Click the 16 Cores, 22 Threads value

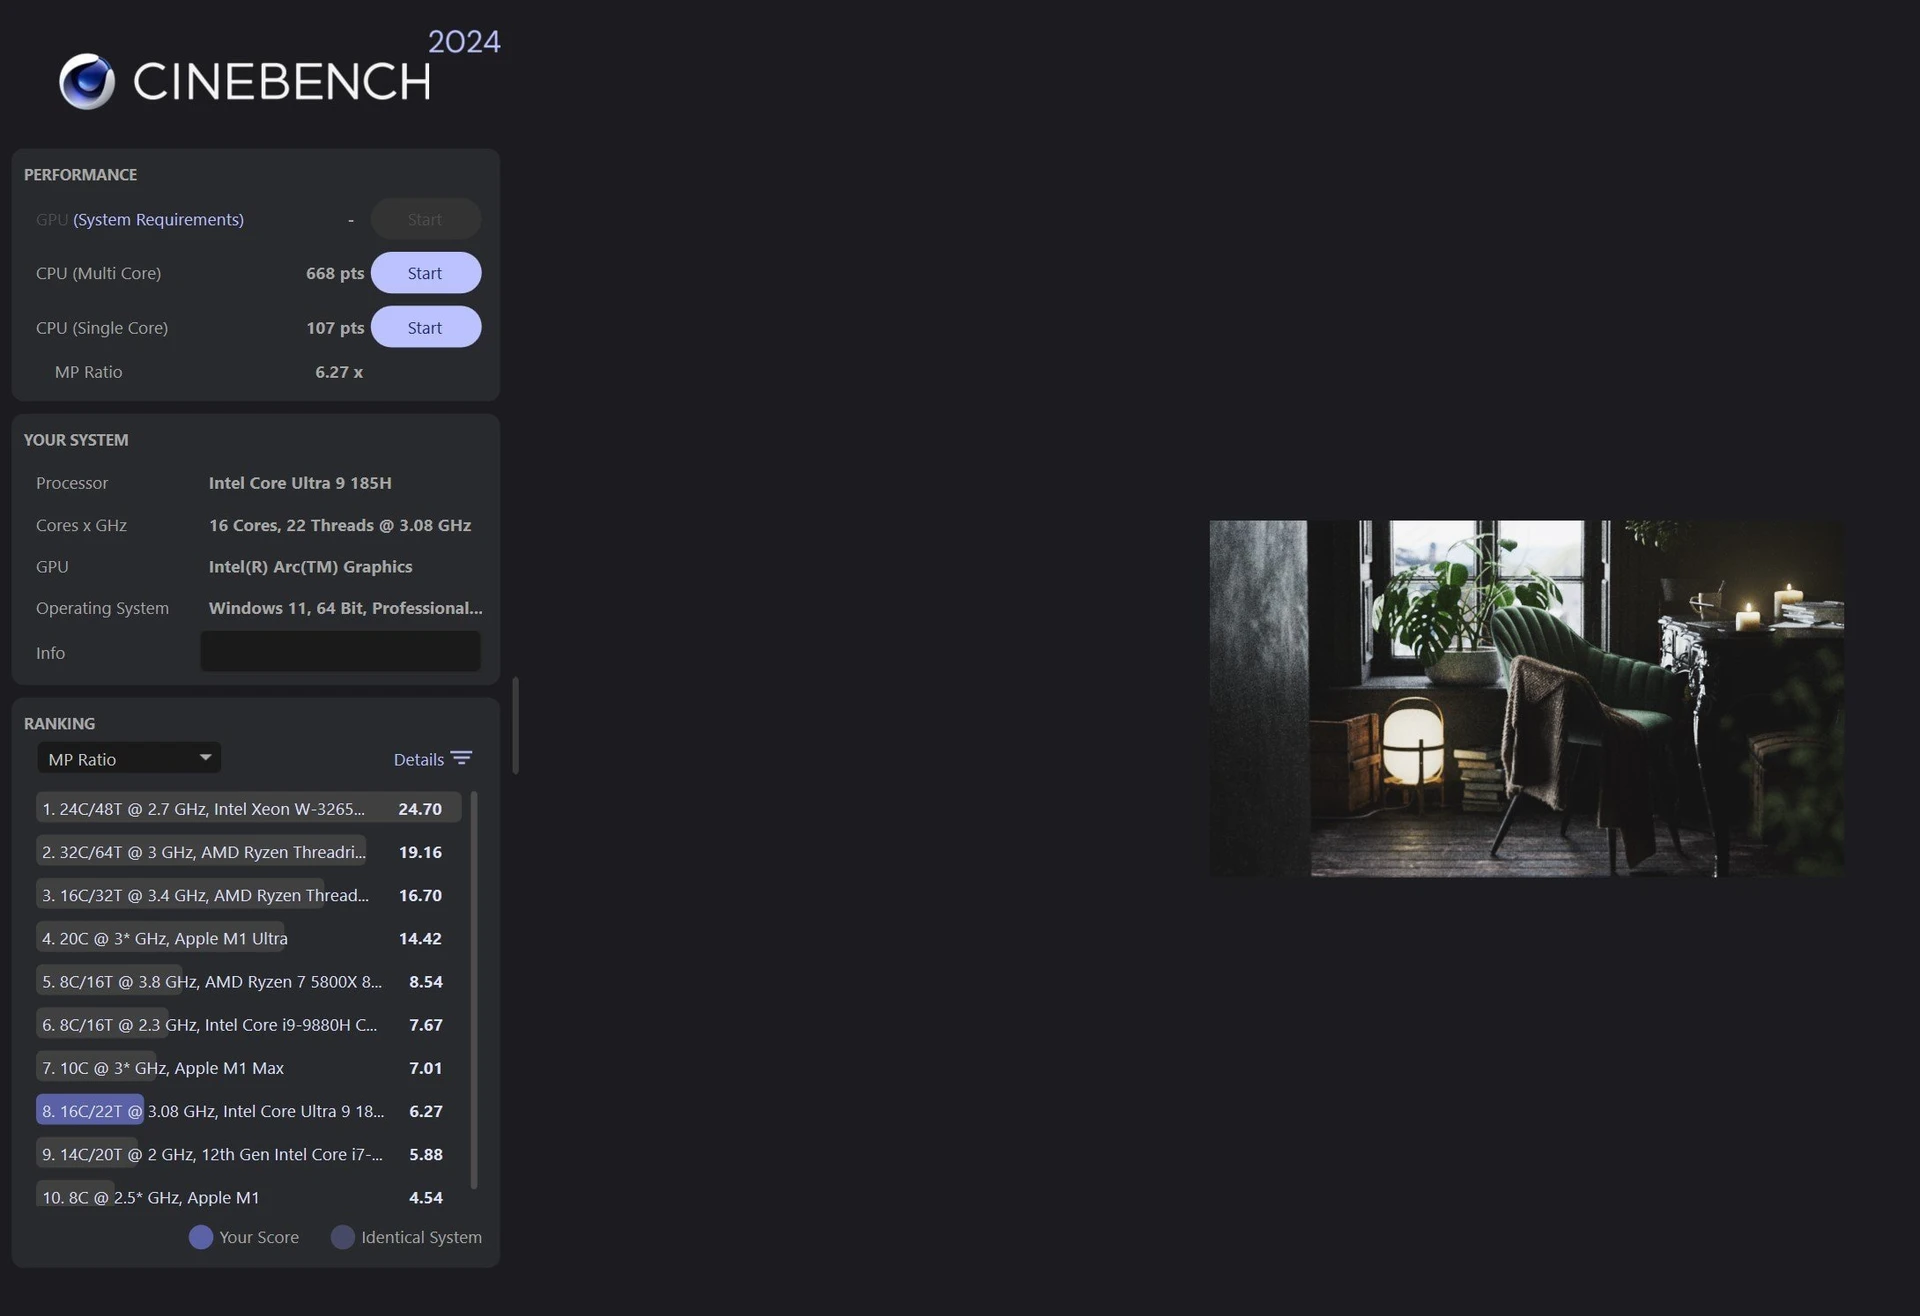tap(339, 525)
